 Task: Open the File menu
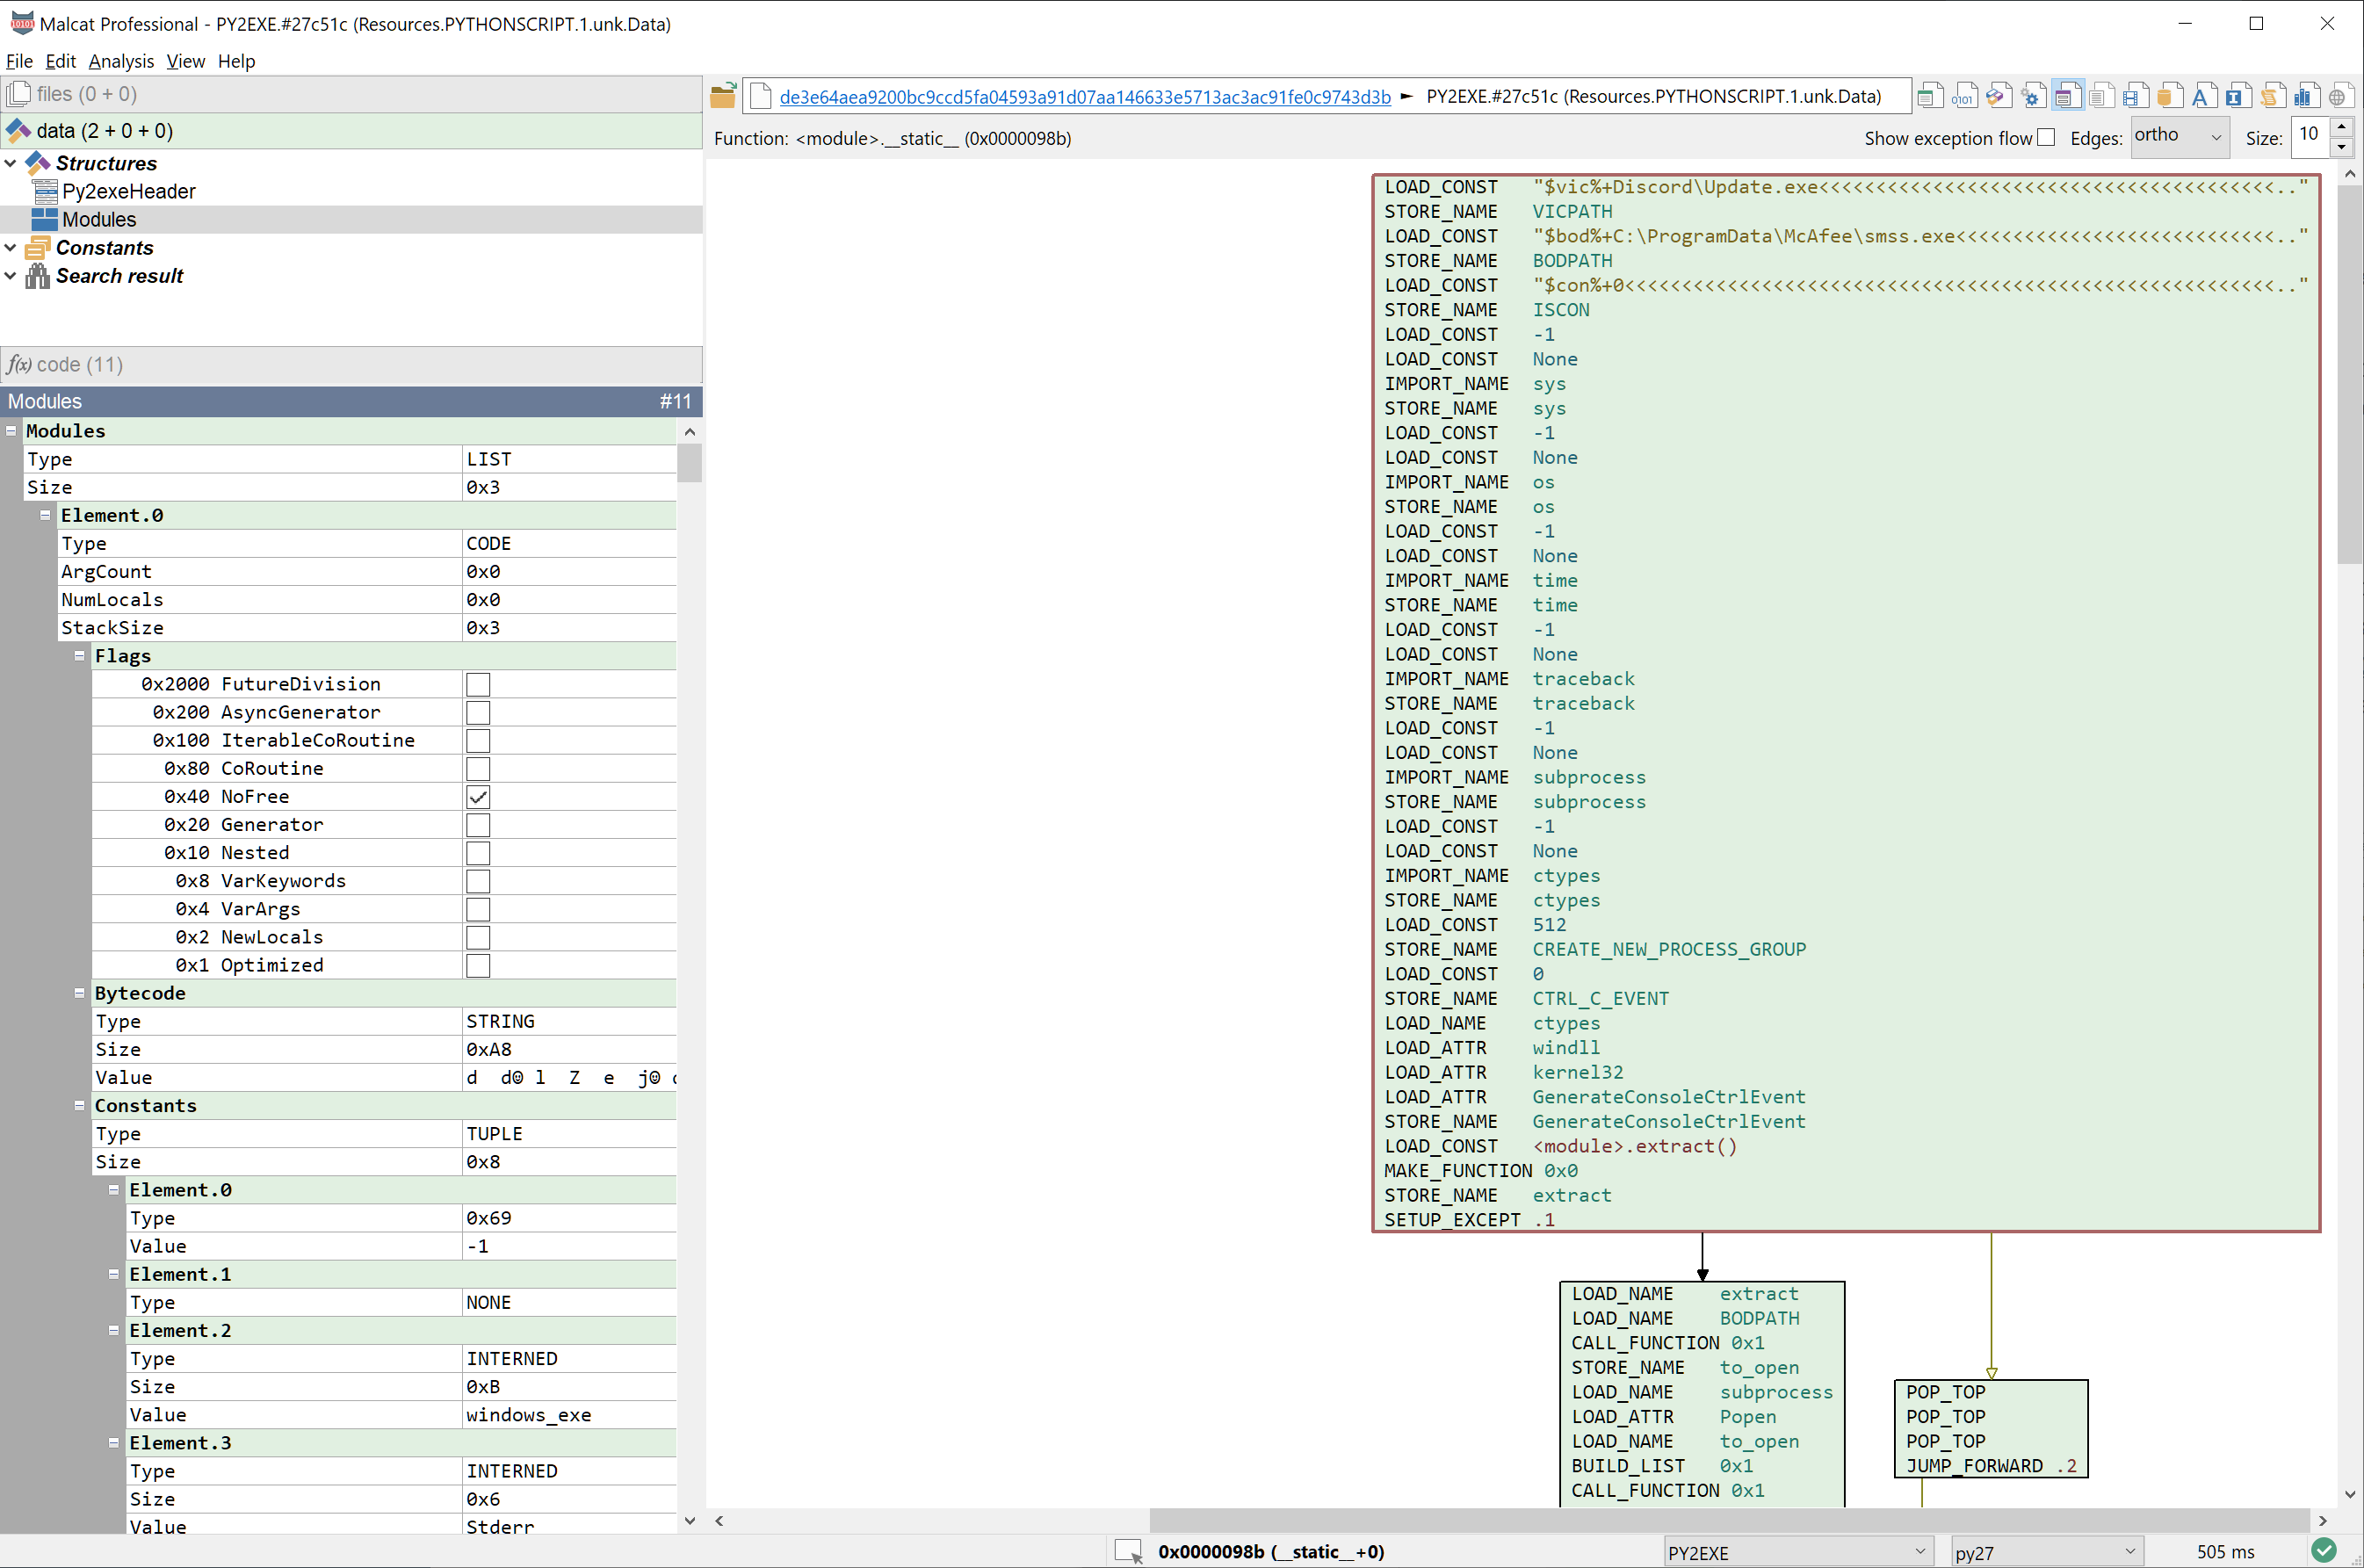(19, 61)
